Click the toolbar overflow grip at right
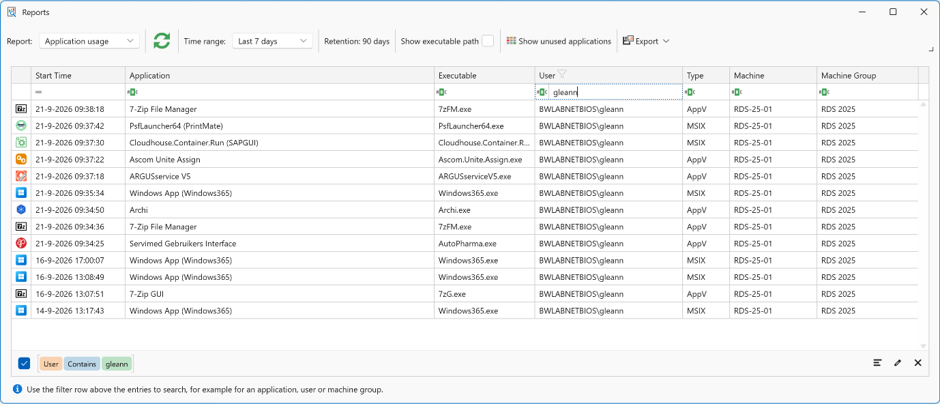Image resolution: width=940 pixels, height=404 pixels. coord(931,49)
